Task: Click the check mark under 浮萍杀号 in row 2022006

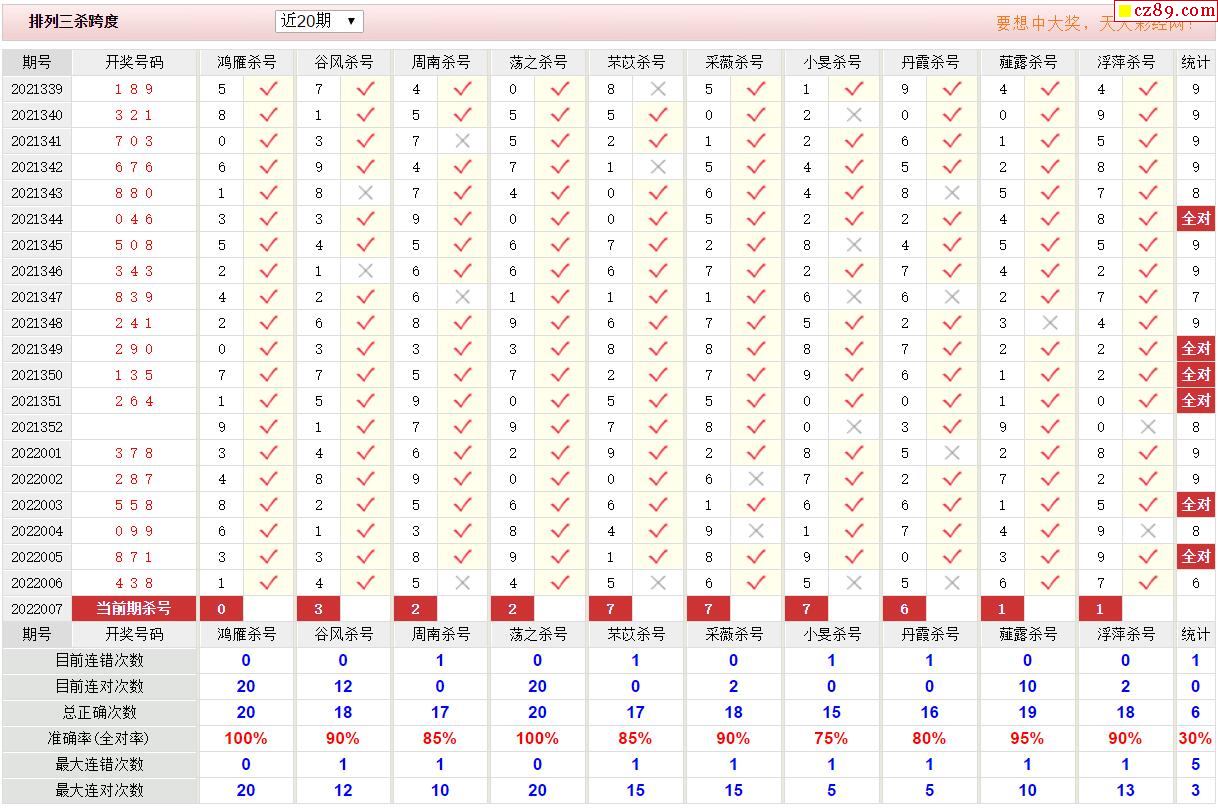Action: pos(1148,583)
